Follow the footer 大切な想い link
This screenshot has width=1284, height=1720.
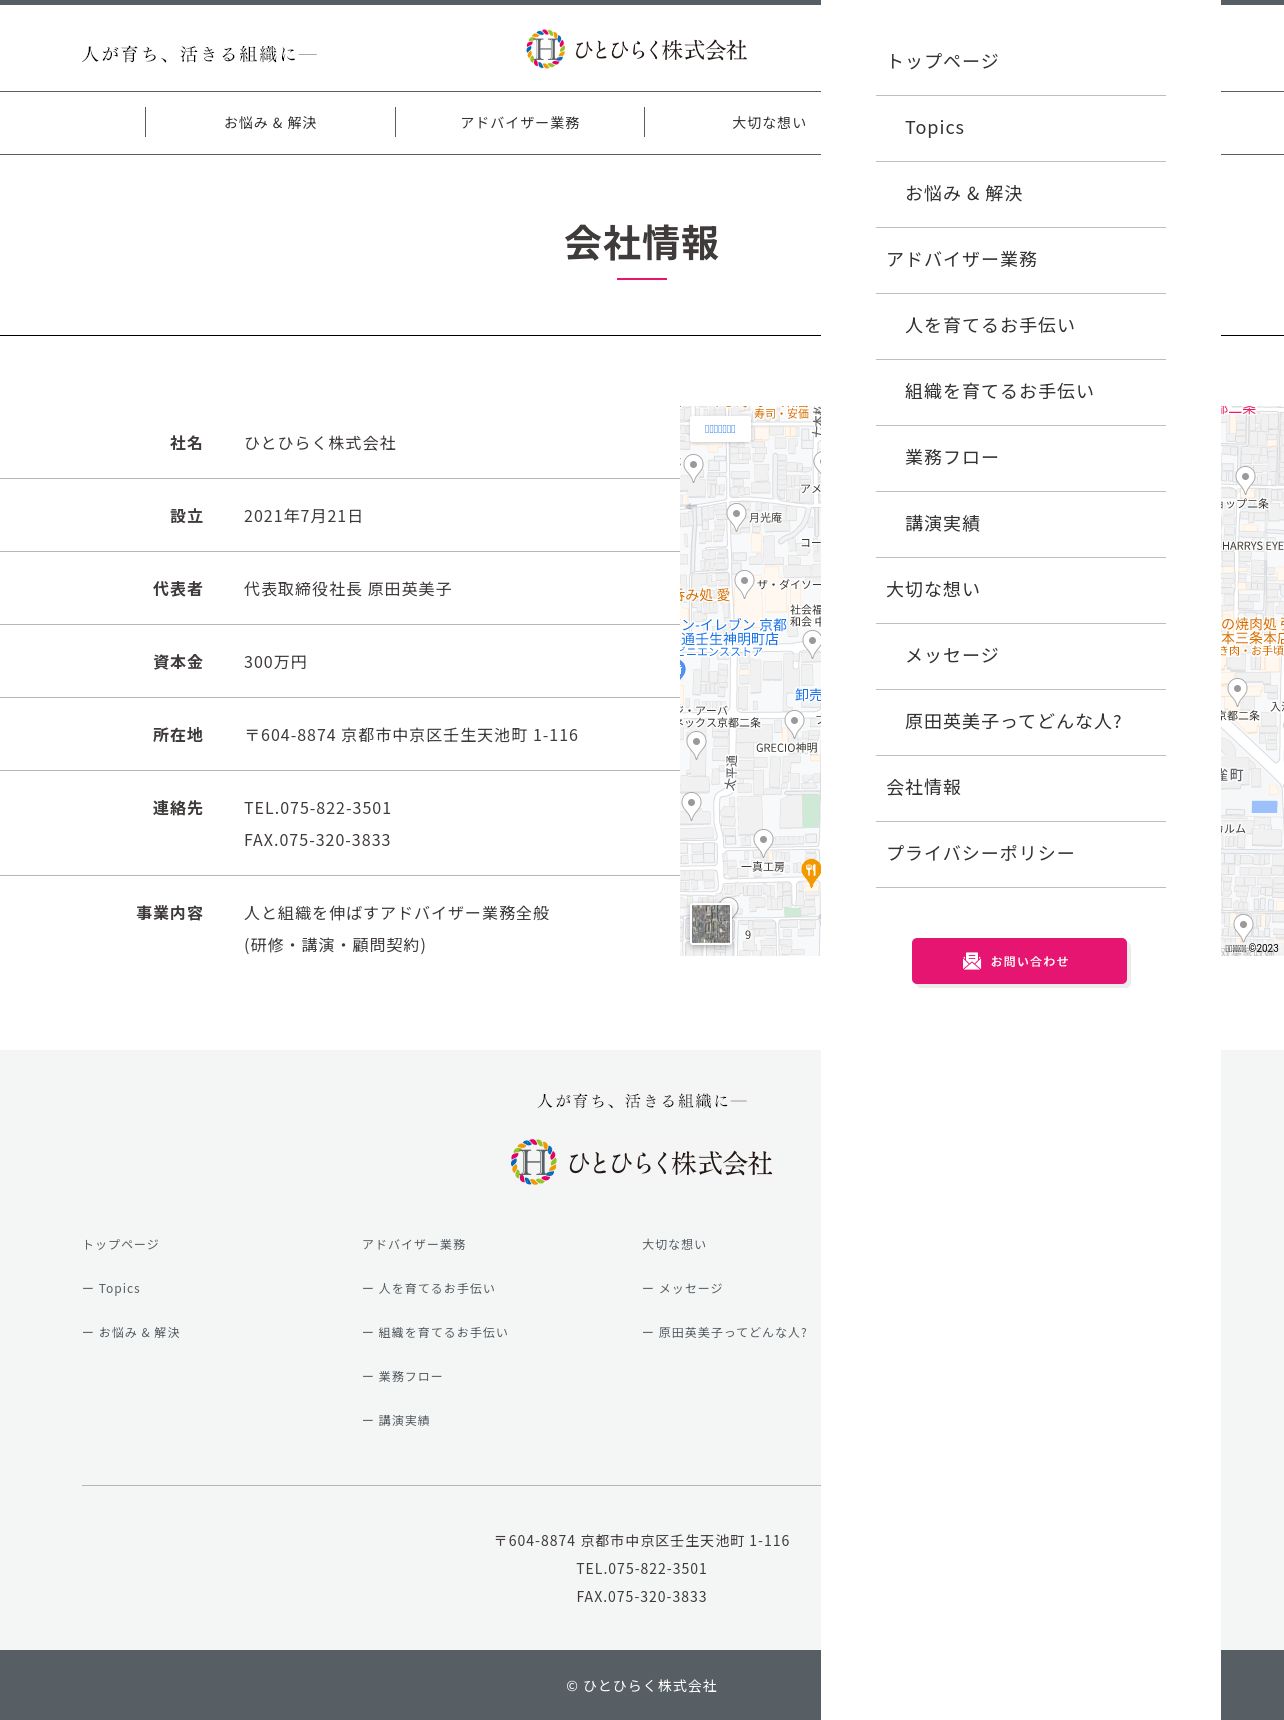[x=674, y=1244]
